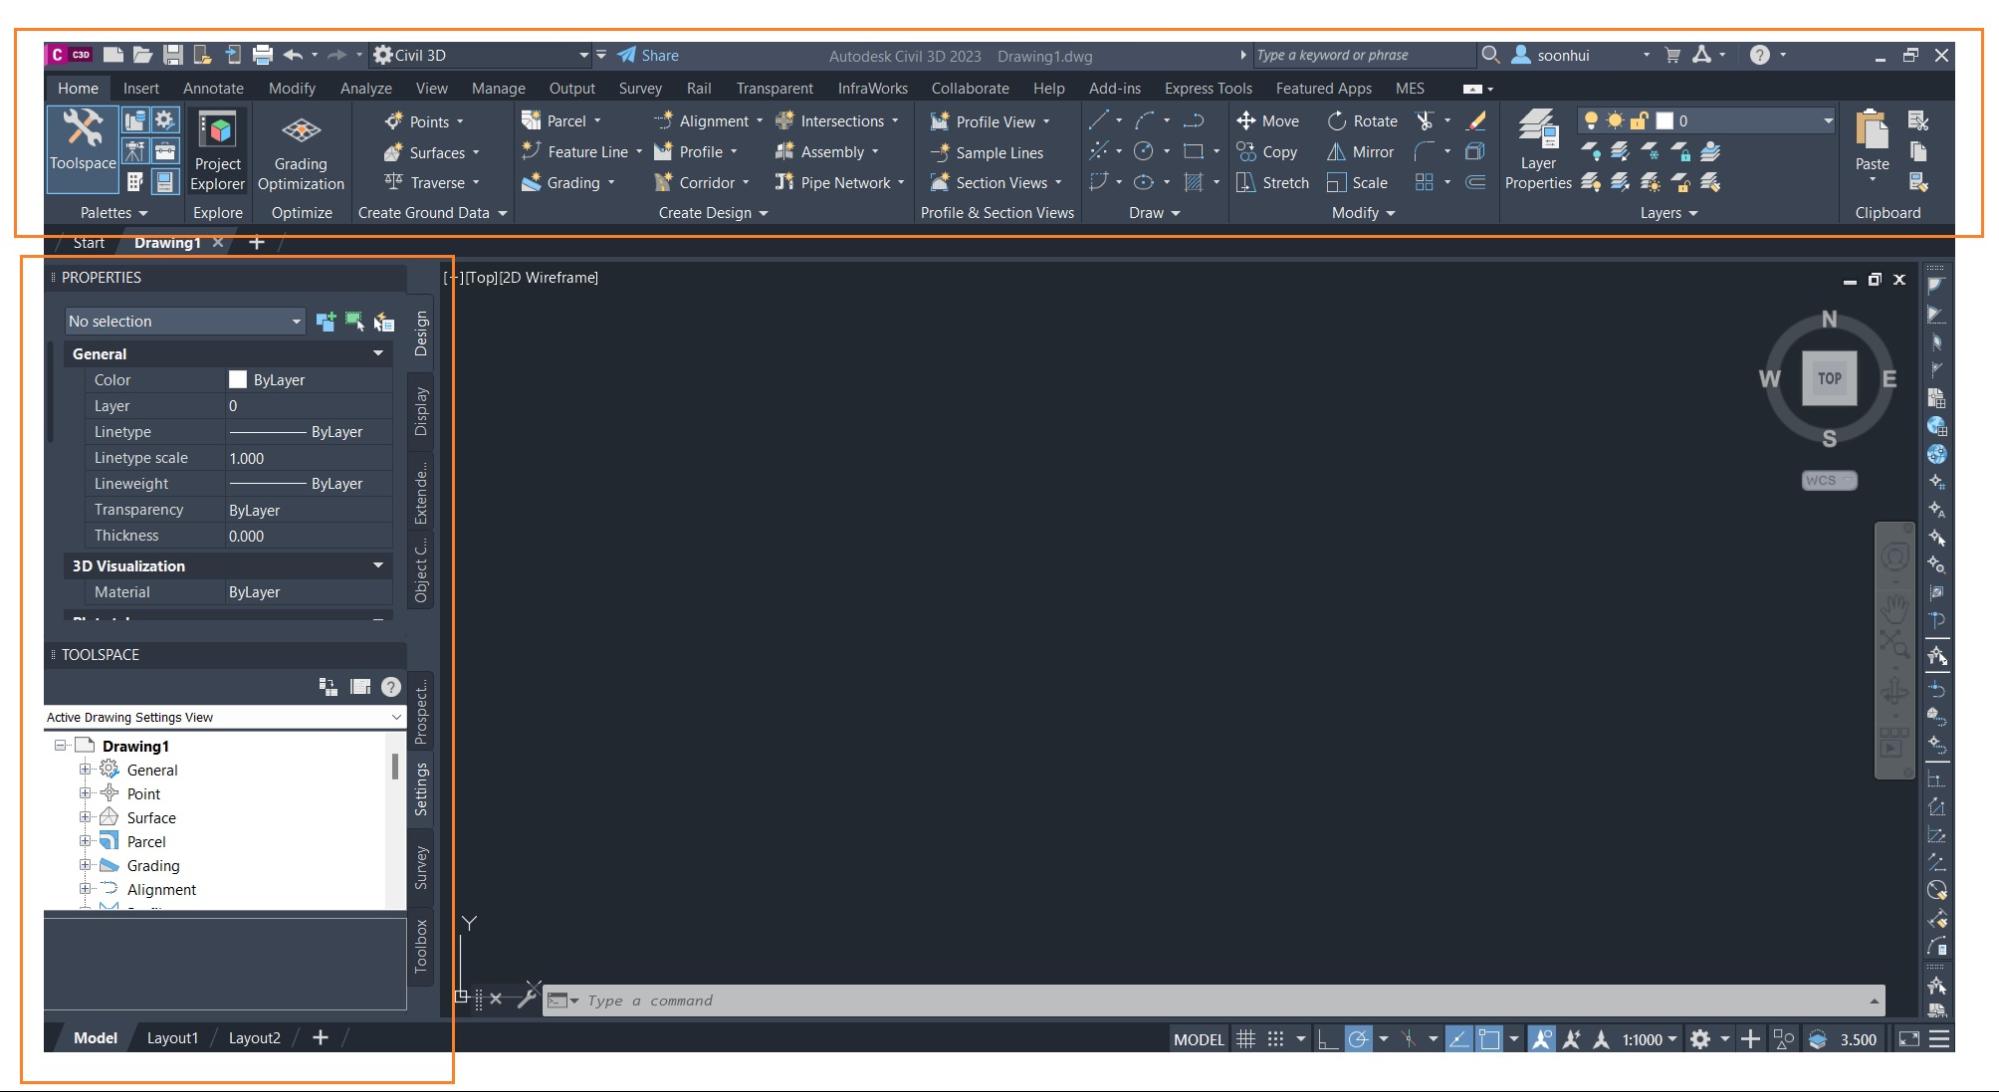Open the Toolspace palette button
Image resolution: width=1999 pixels, height=1092 pixels.
pyautogui.click(x=82, y=149)
